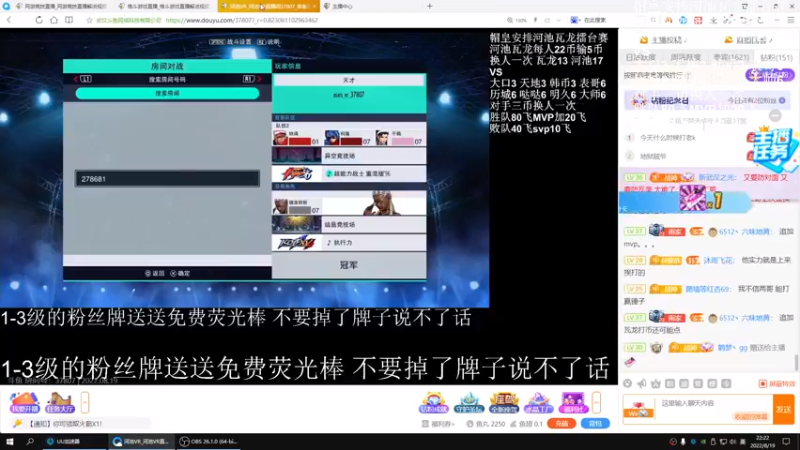Open the 守护 guardian activity icon
800x450 pixels.
pyautogui.click(x=469, y=403)
